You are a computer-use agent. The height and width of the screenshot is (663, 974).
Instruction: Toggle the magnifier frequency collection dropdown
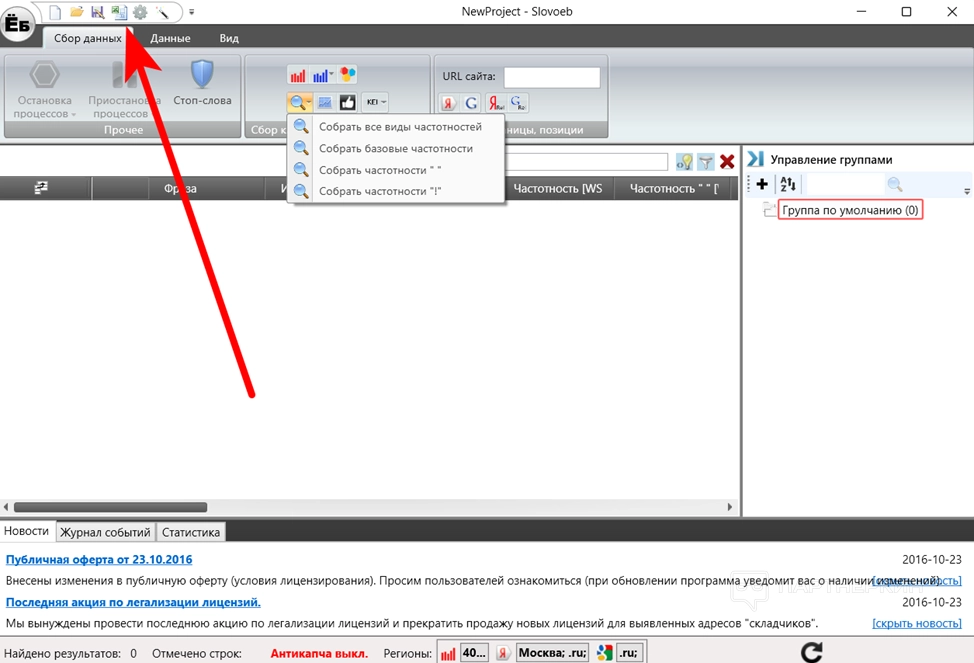coord(299,102)
